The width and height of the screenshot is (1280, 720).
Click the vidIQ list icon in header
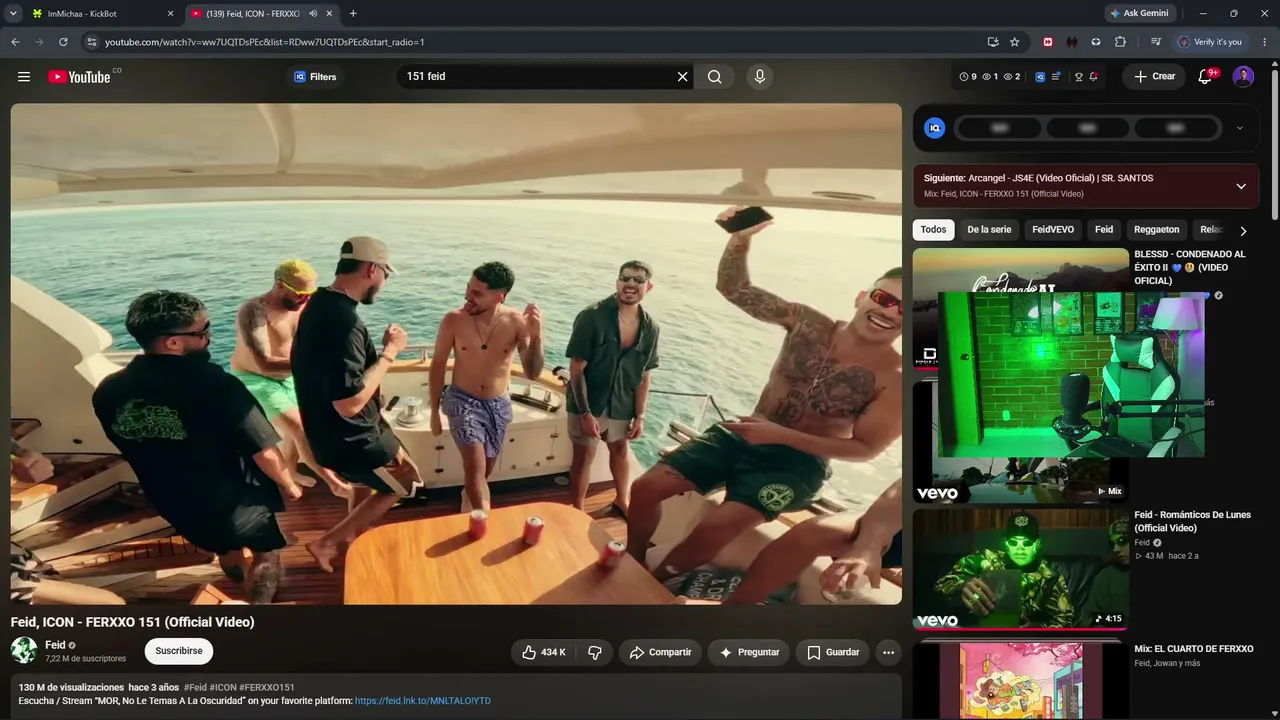tap(1056, 77)
